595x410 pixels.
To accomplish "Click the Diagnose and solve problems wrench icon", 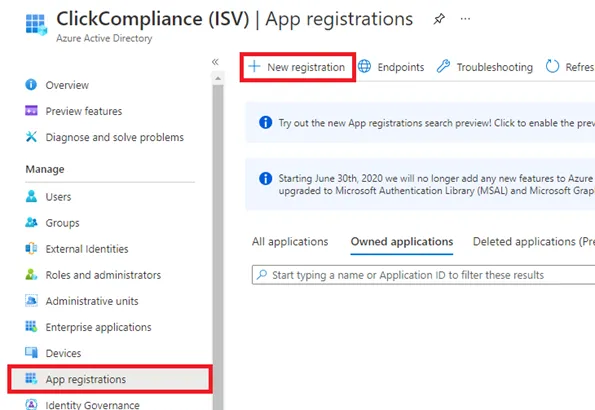I will tap(31, 137).
